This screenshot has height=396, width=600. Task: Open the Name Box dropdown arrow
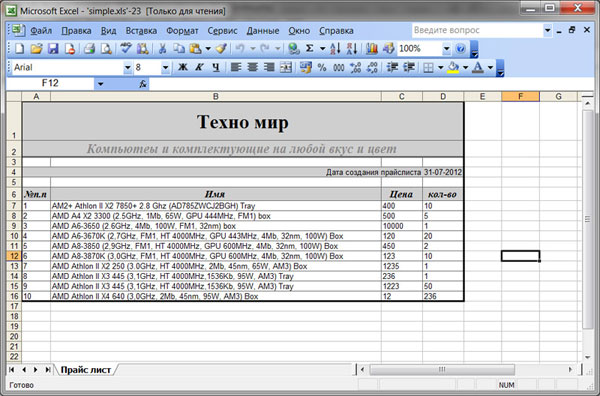[100, 84]
